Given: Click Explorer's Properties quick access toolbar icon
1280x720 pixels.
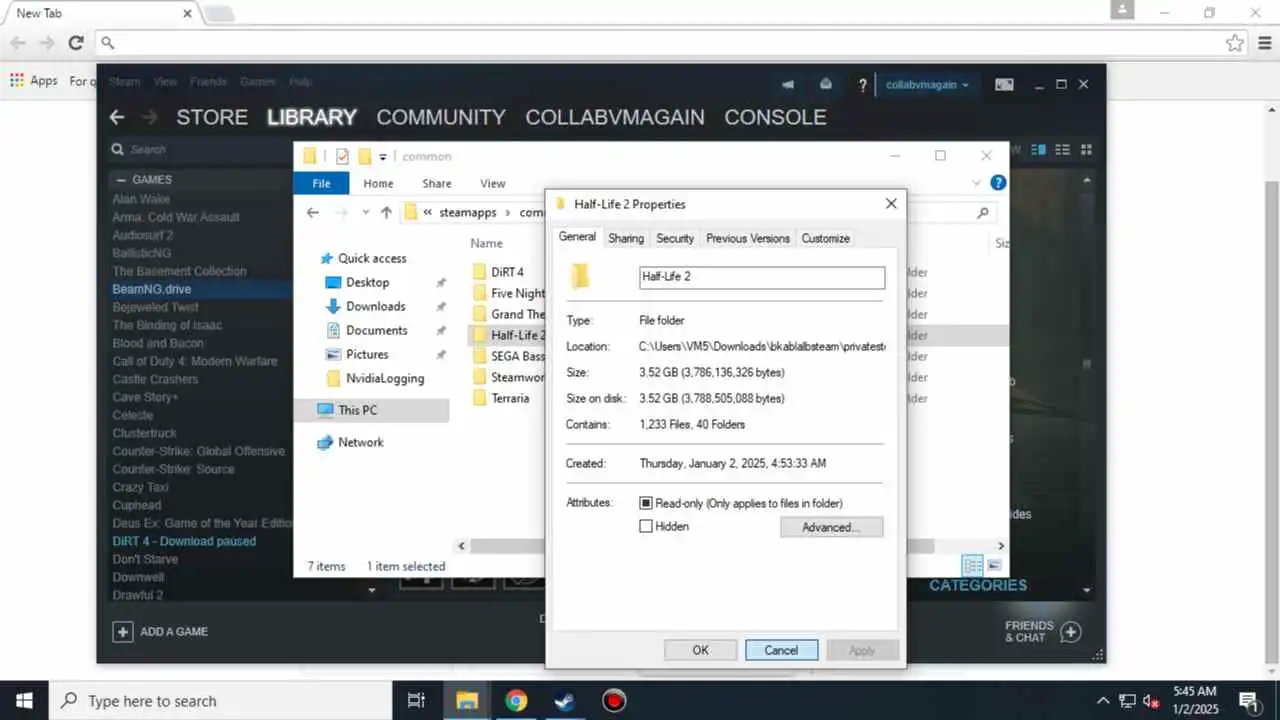Looking at the screenshot, I should [x=343, y=156].
